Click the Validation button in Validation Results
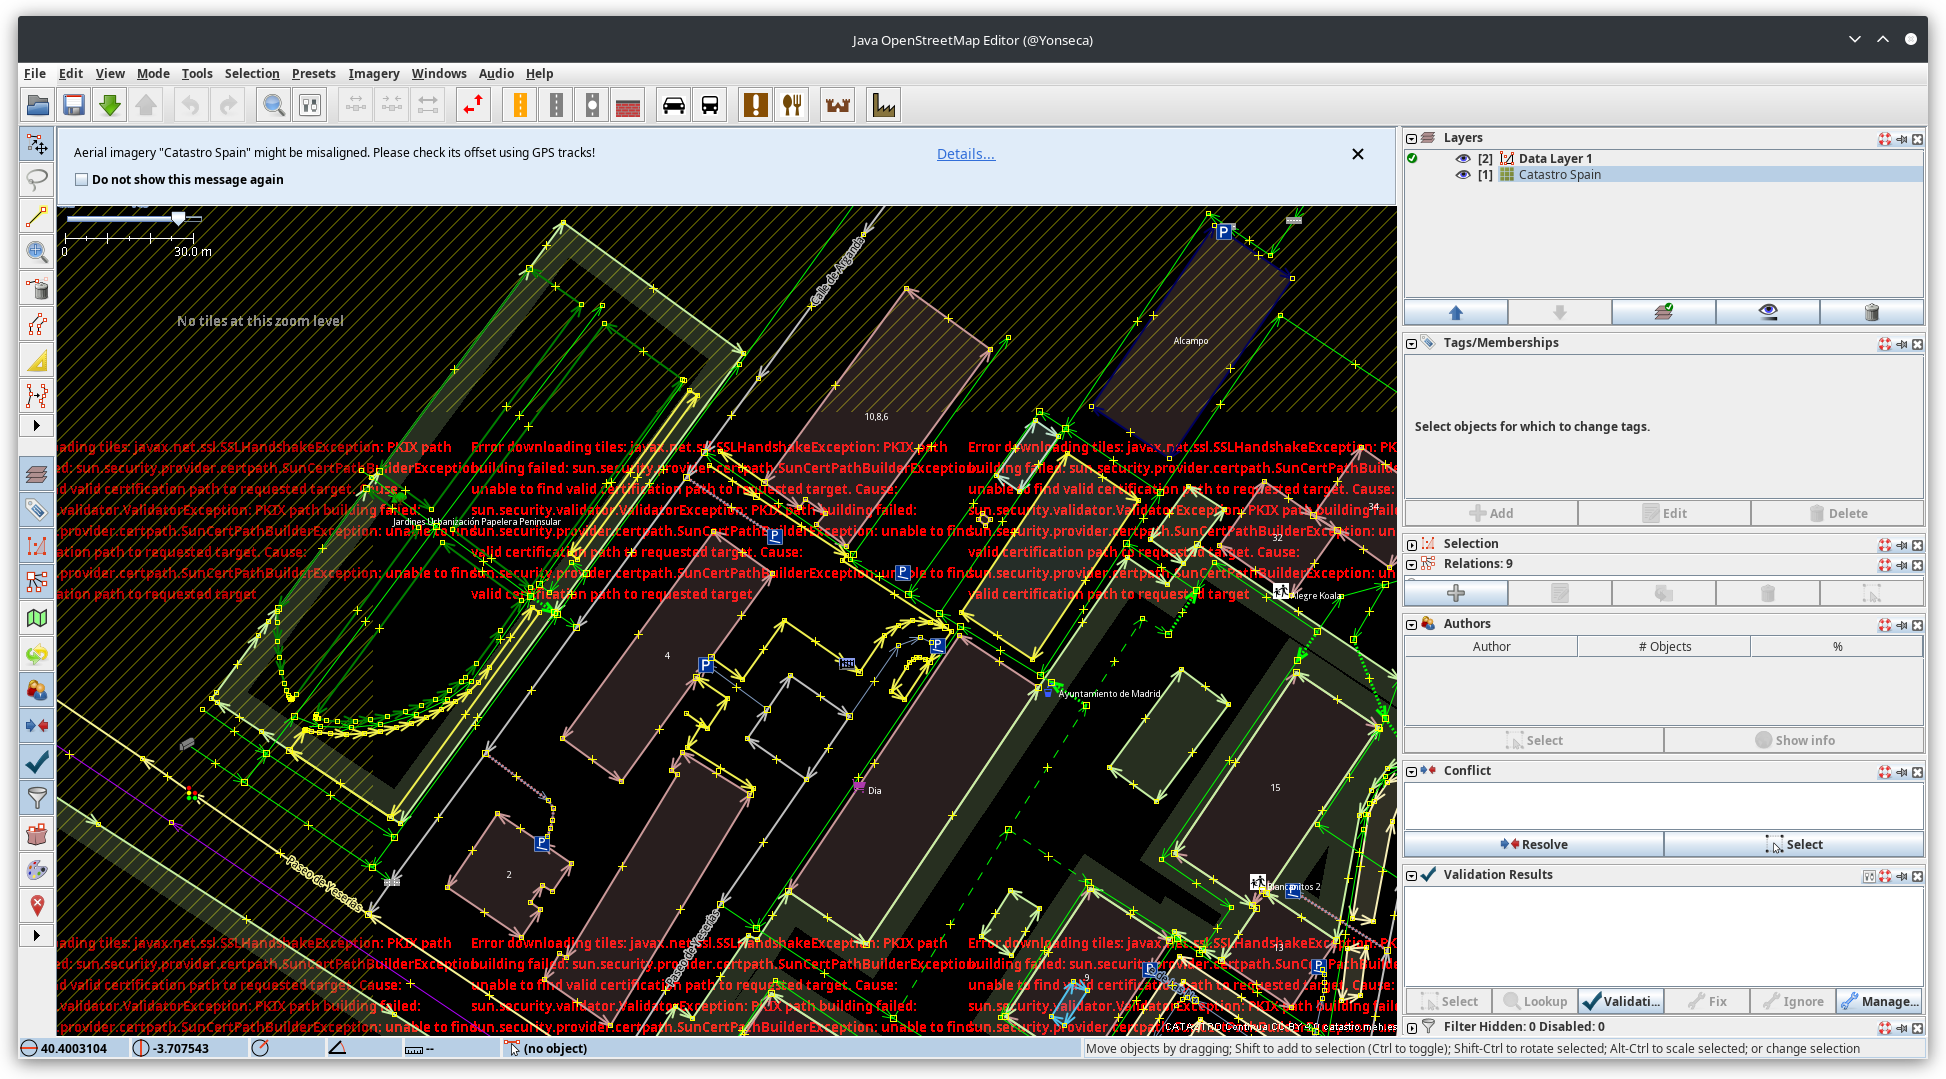The image size is (1946, 1079). 1621,1002
